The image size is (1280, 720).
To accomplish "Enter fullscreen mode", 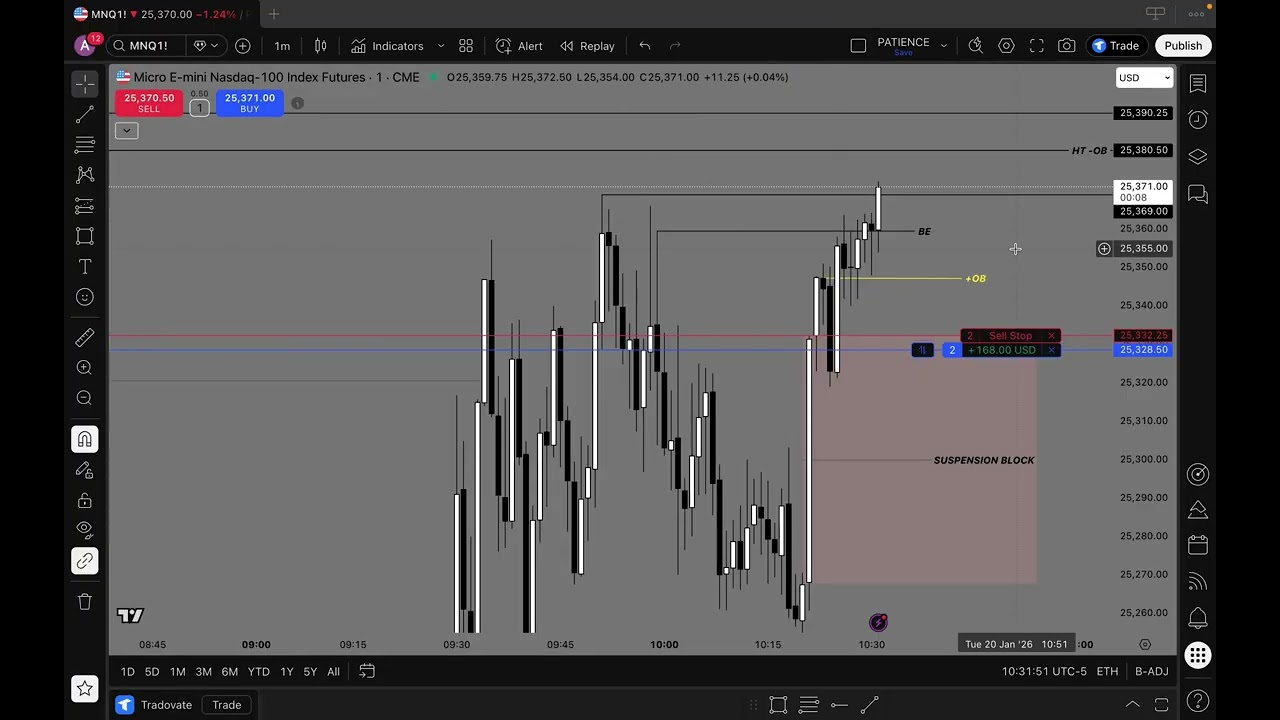I will coord(1037,46).
